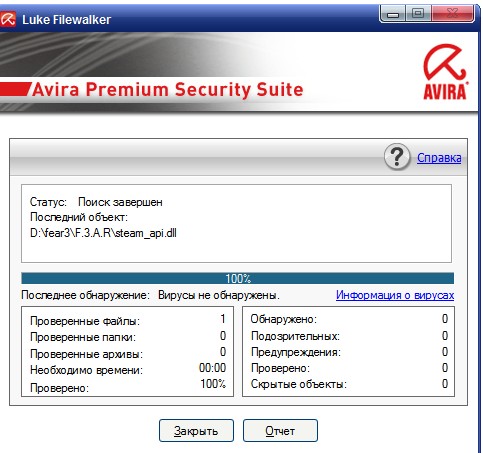
Task: Click the Отчет report button
Action: [280, 431]
